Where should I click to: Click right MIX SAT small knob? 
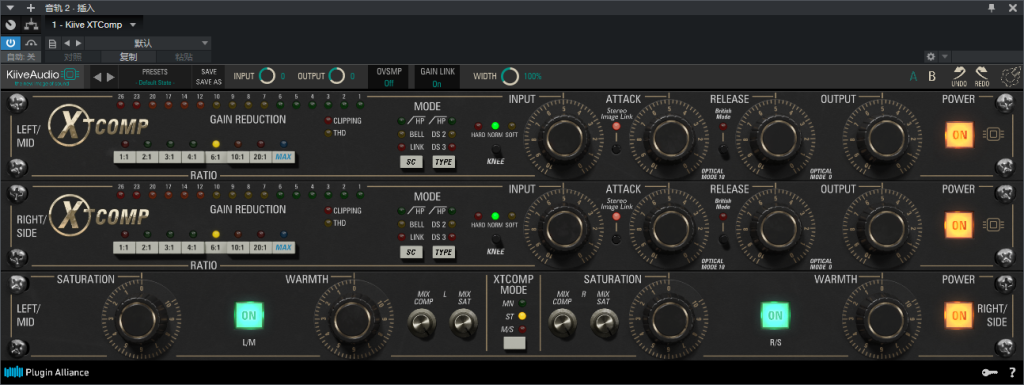(604, 322)
